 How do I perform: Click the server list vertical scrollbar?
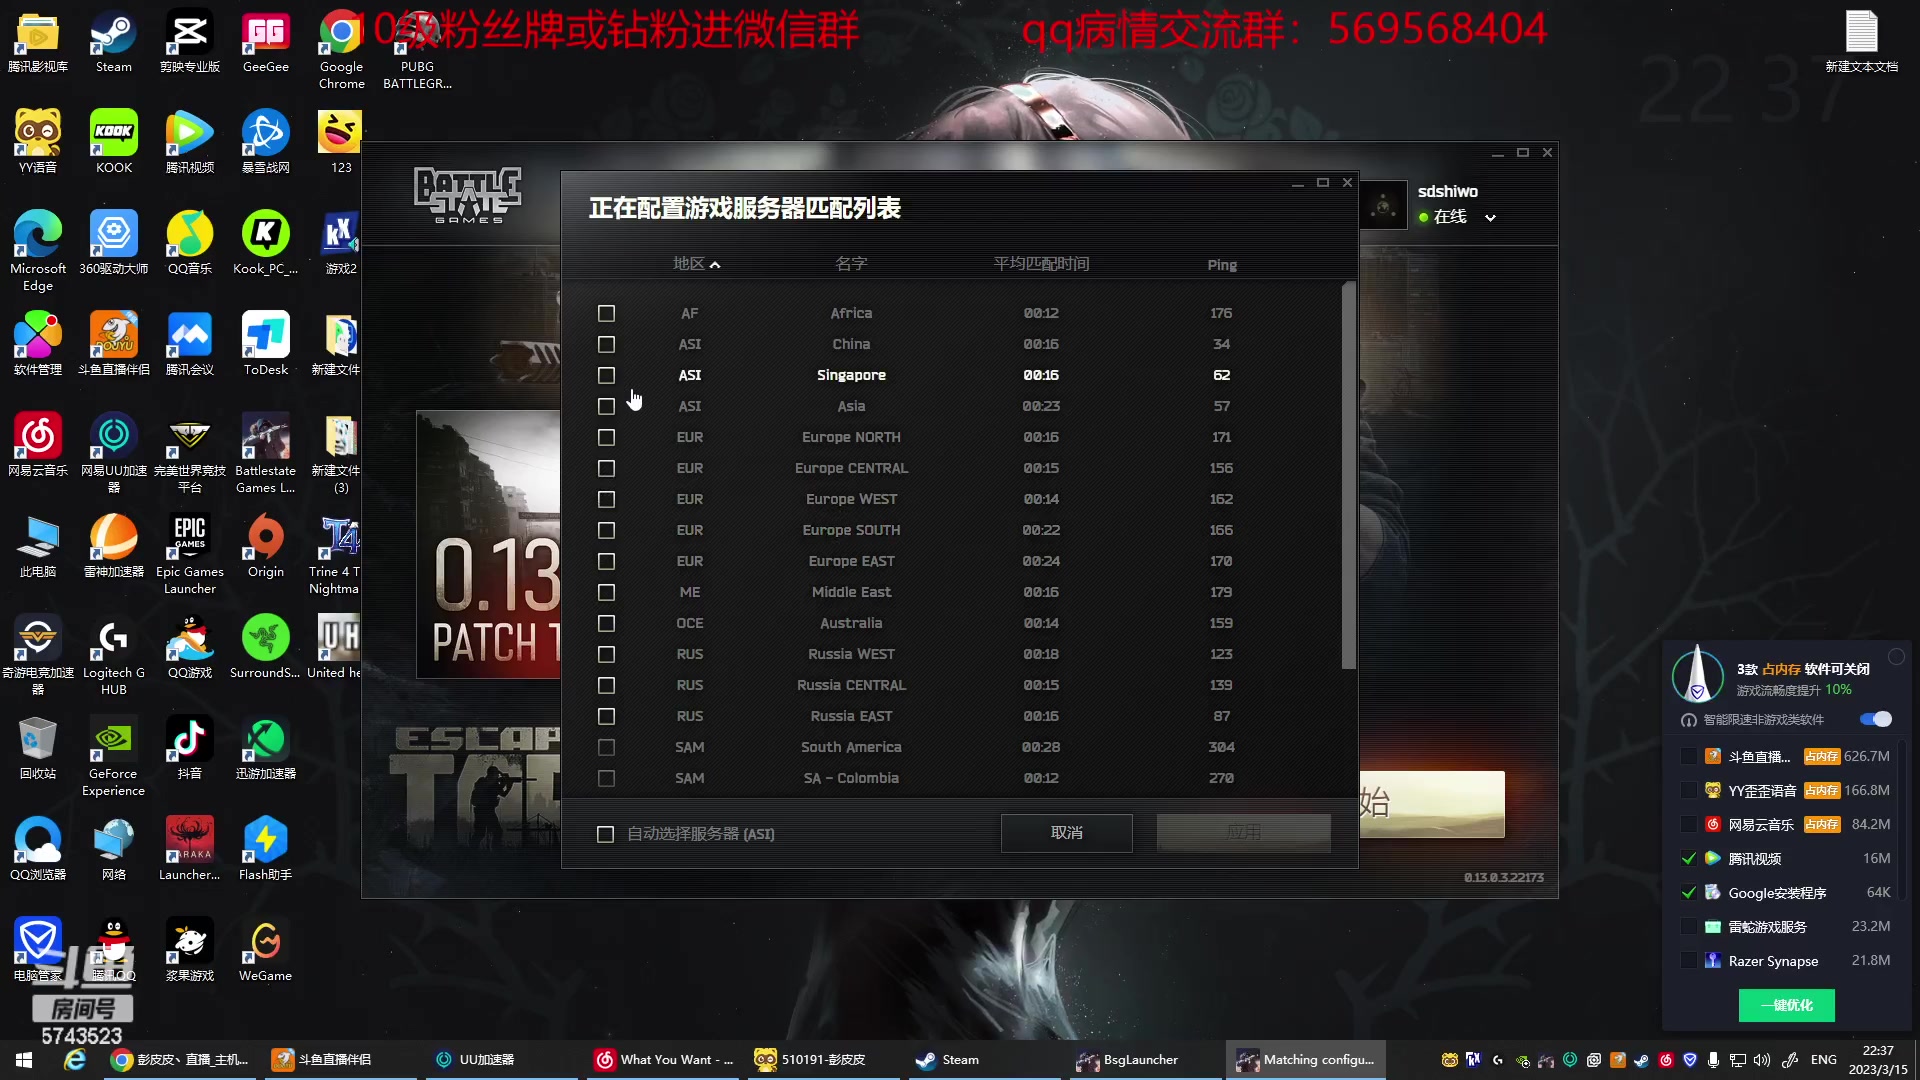1348,476
